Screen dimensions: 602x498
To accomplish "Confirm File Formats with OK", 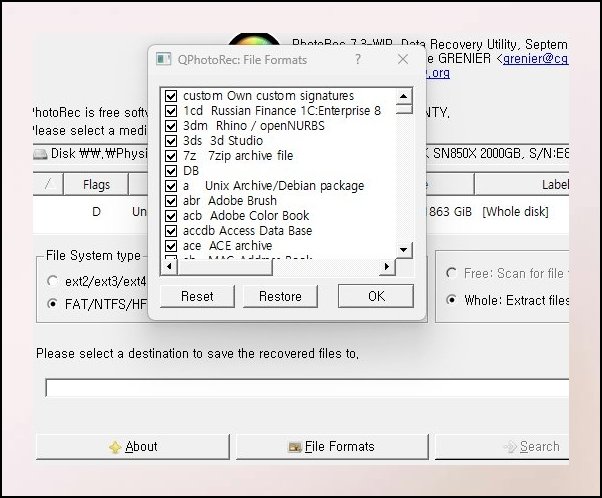I will [x=376, y=296].
